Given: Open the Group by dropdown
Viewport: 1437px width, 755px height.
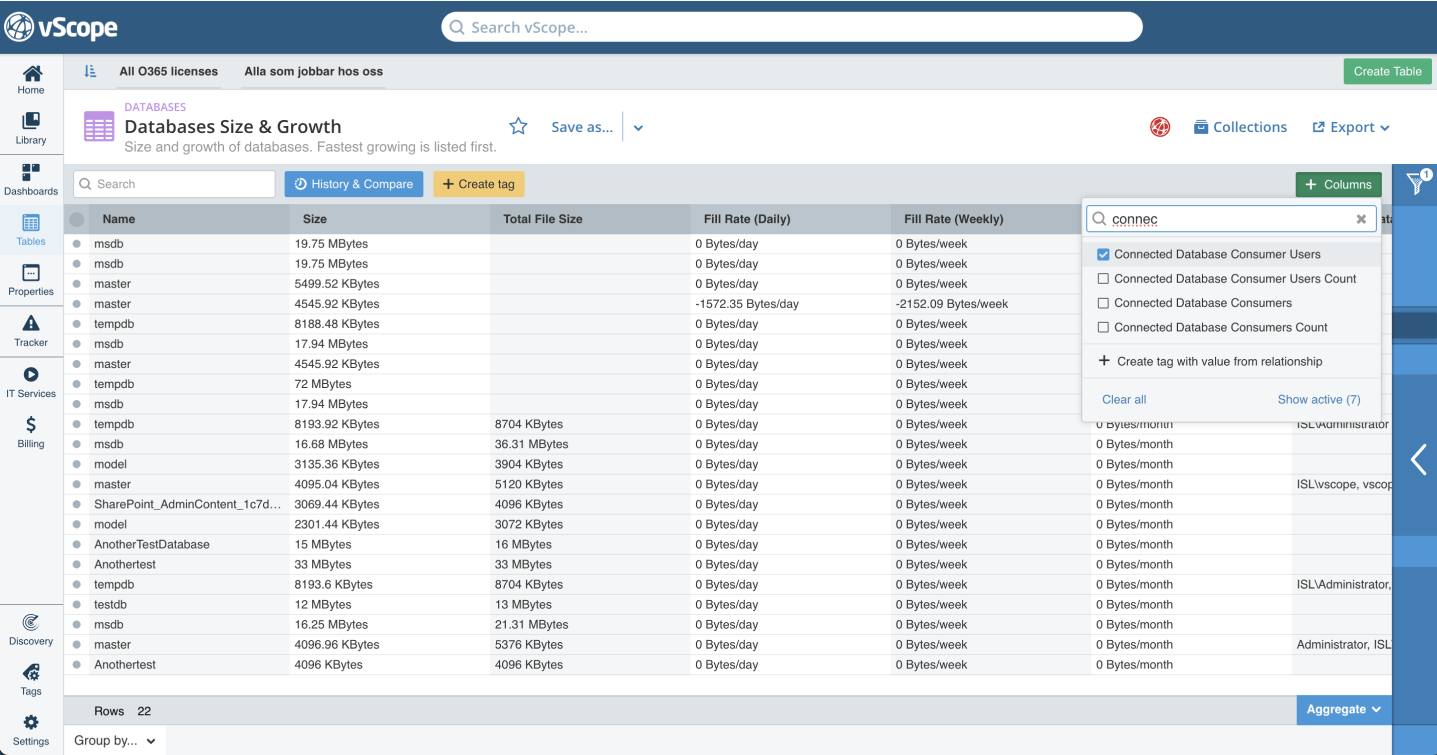Looking at the screenshot, I should [115, 740].
